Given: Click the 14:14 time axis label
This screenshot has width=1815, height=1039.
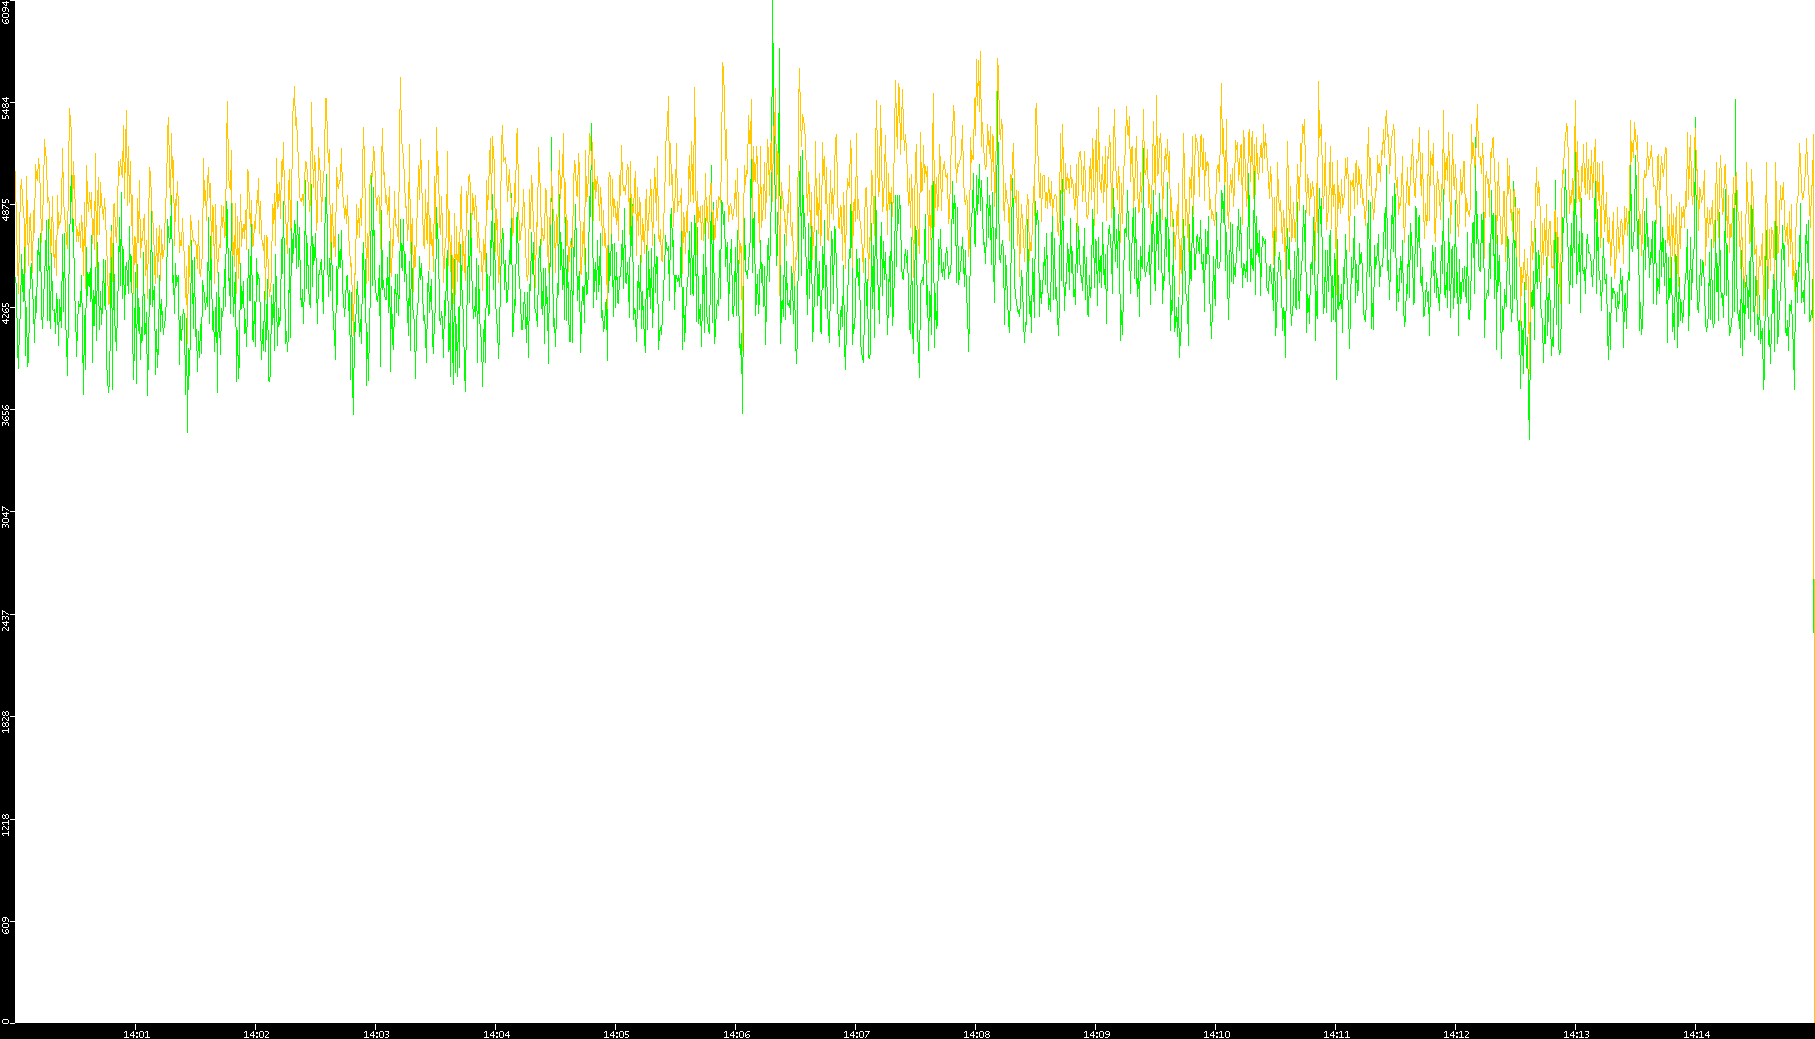Looking at the screenshot, I should (x=1696, y=1034).
